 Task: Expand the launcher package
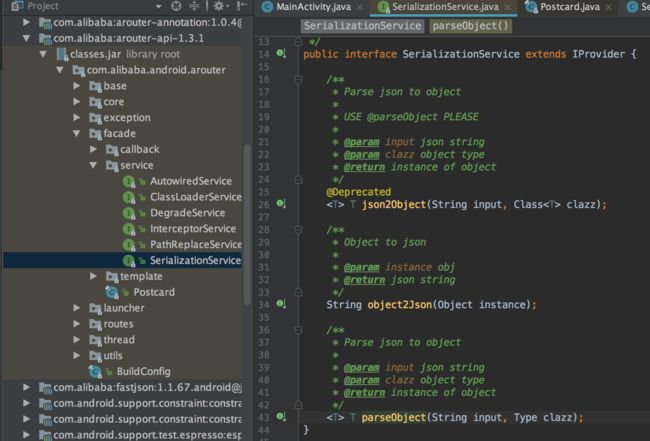(76, 308)
